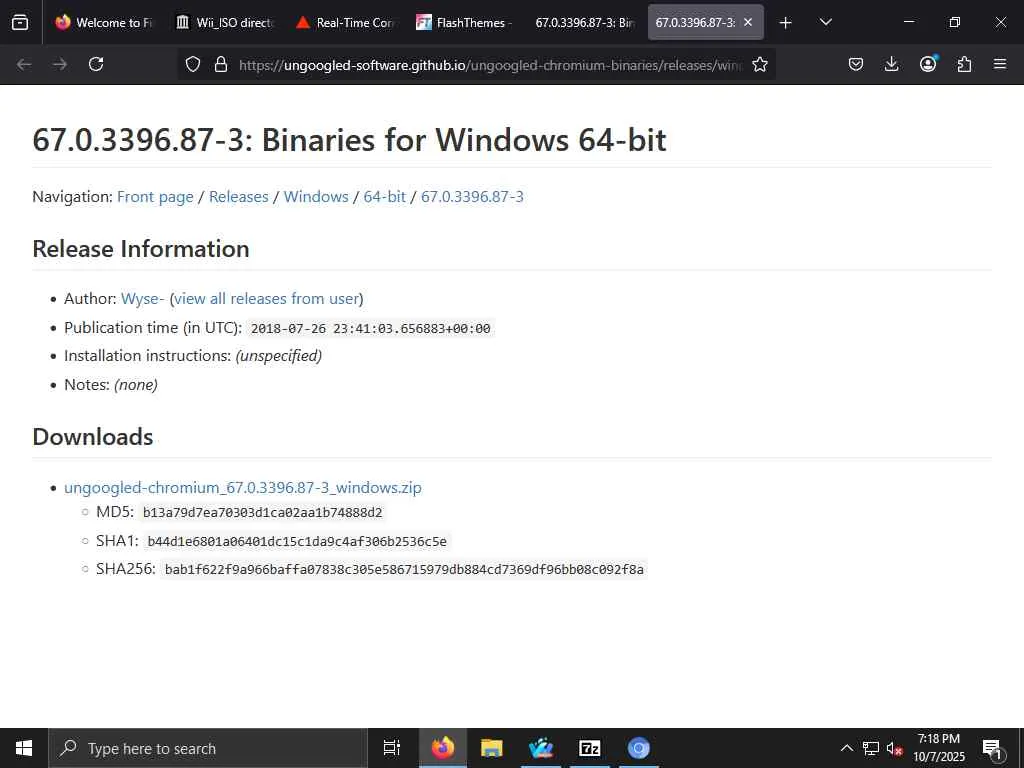Click the SHA256 hash value
Screen dimensions: 1024x768
tap(404, 569)
